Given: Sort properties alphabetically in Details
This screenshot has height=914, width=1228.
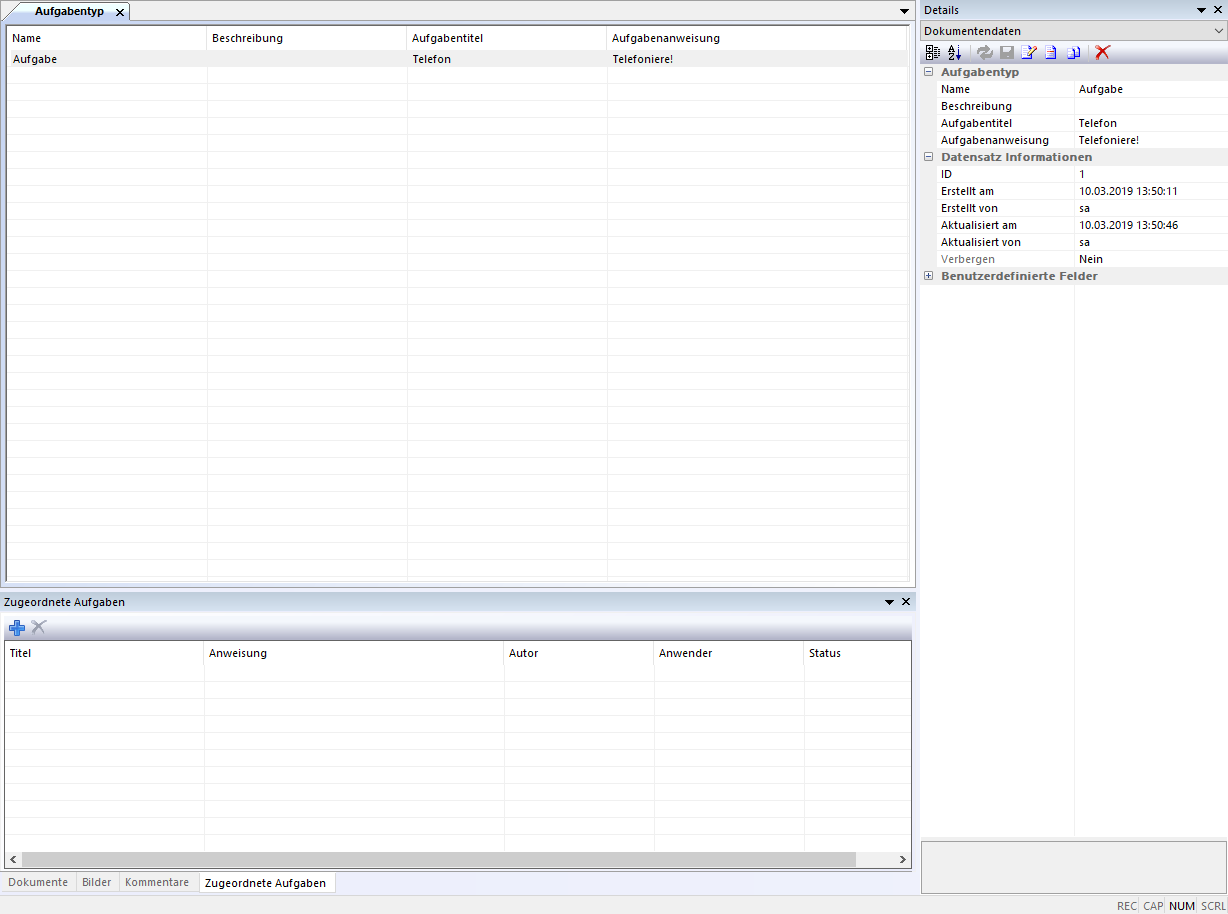Looking at the screenshot, I should 954,52.
